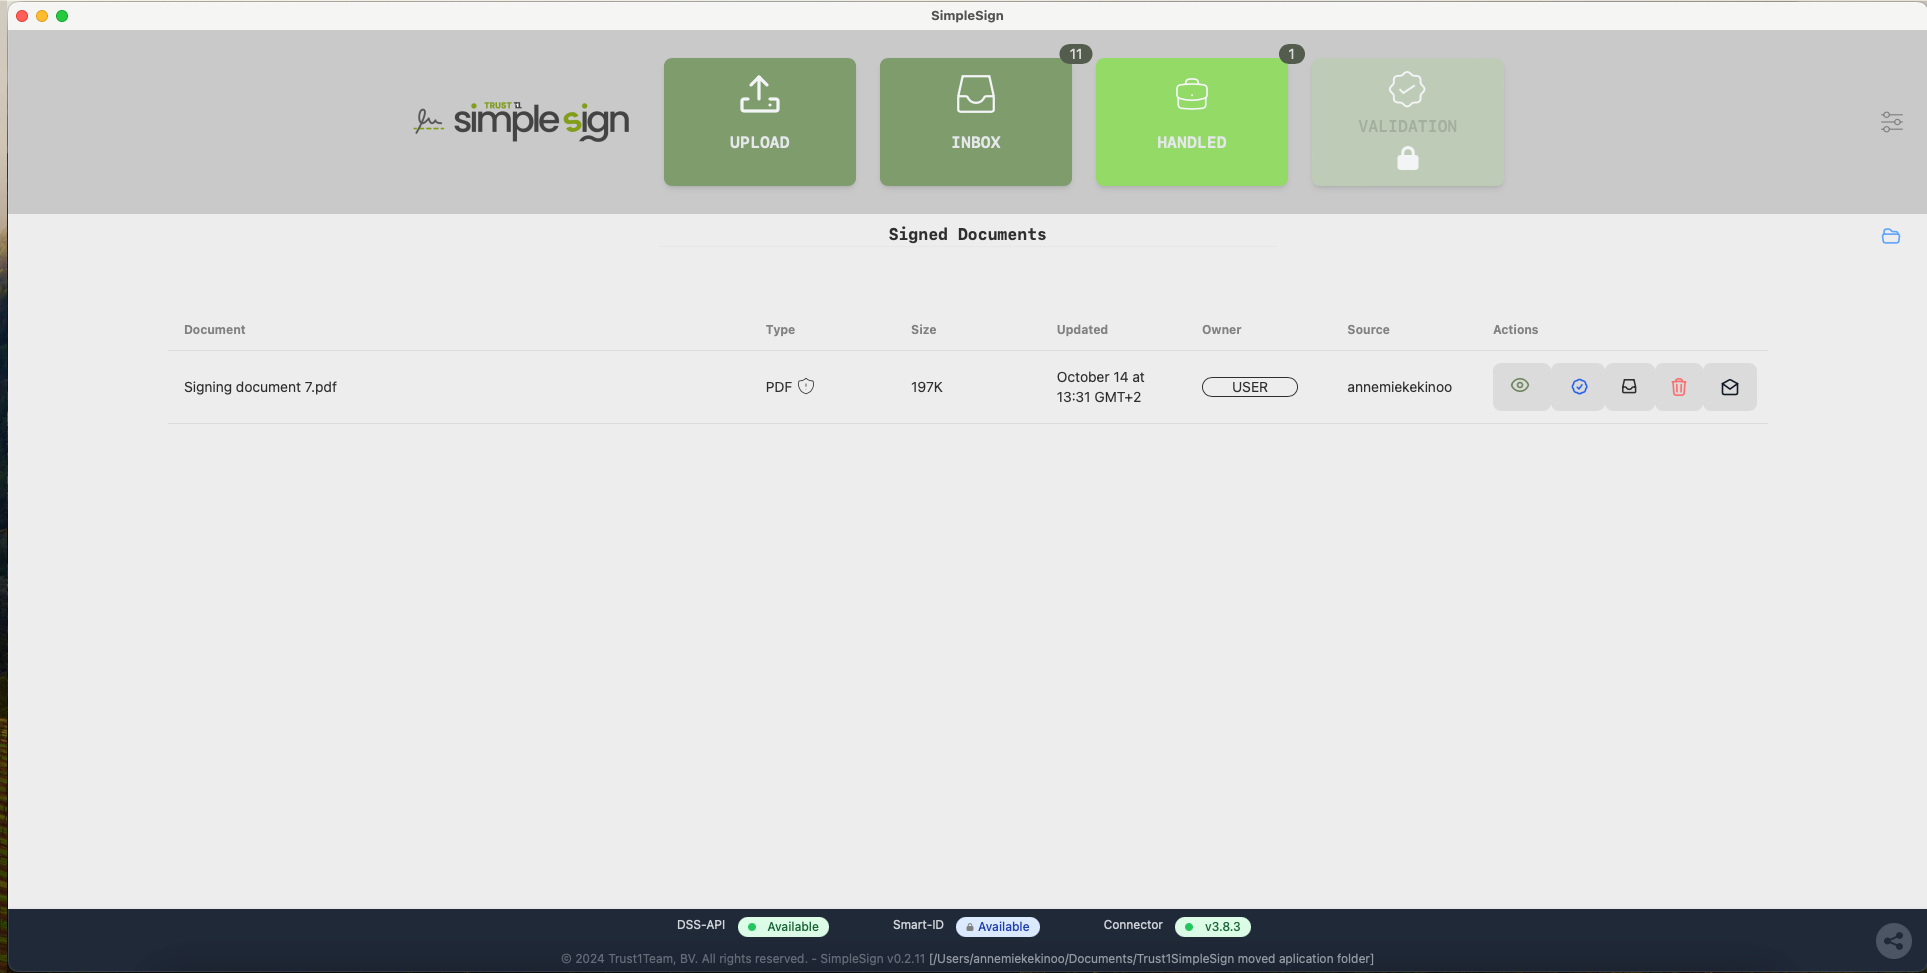The height and width of the screenshot is (973, 1927).
Task: Select the Handled tab
Action: [x=1191, y=122]
